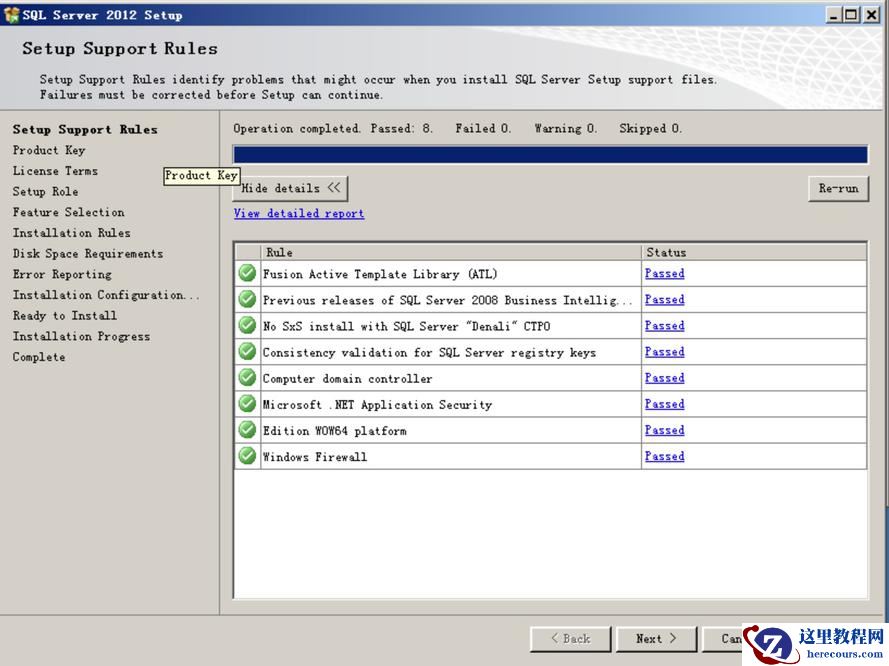Maximize the SQL Server 2012 Setup window
This screenshot has width=889, height=666.
point(852,15)
